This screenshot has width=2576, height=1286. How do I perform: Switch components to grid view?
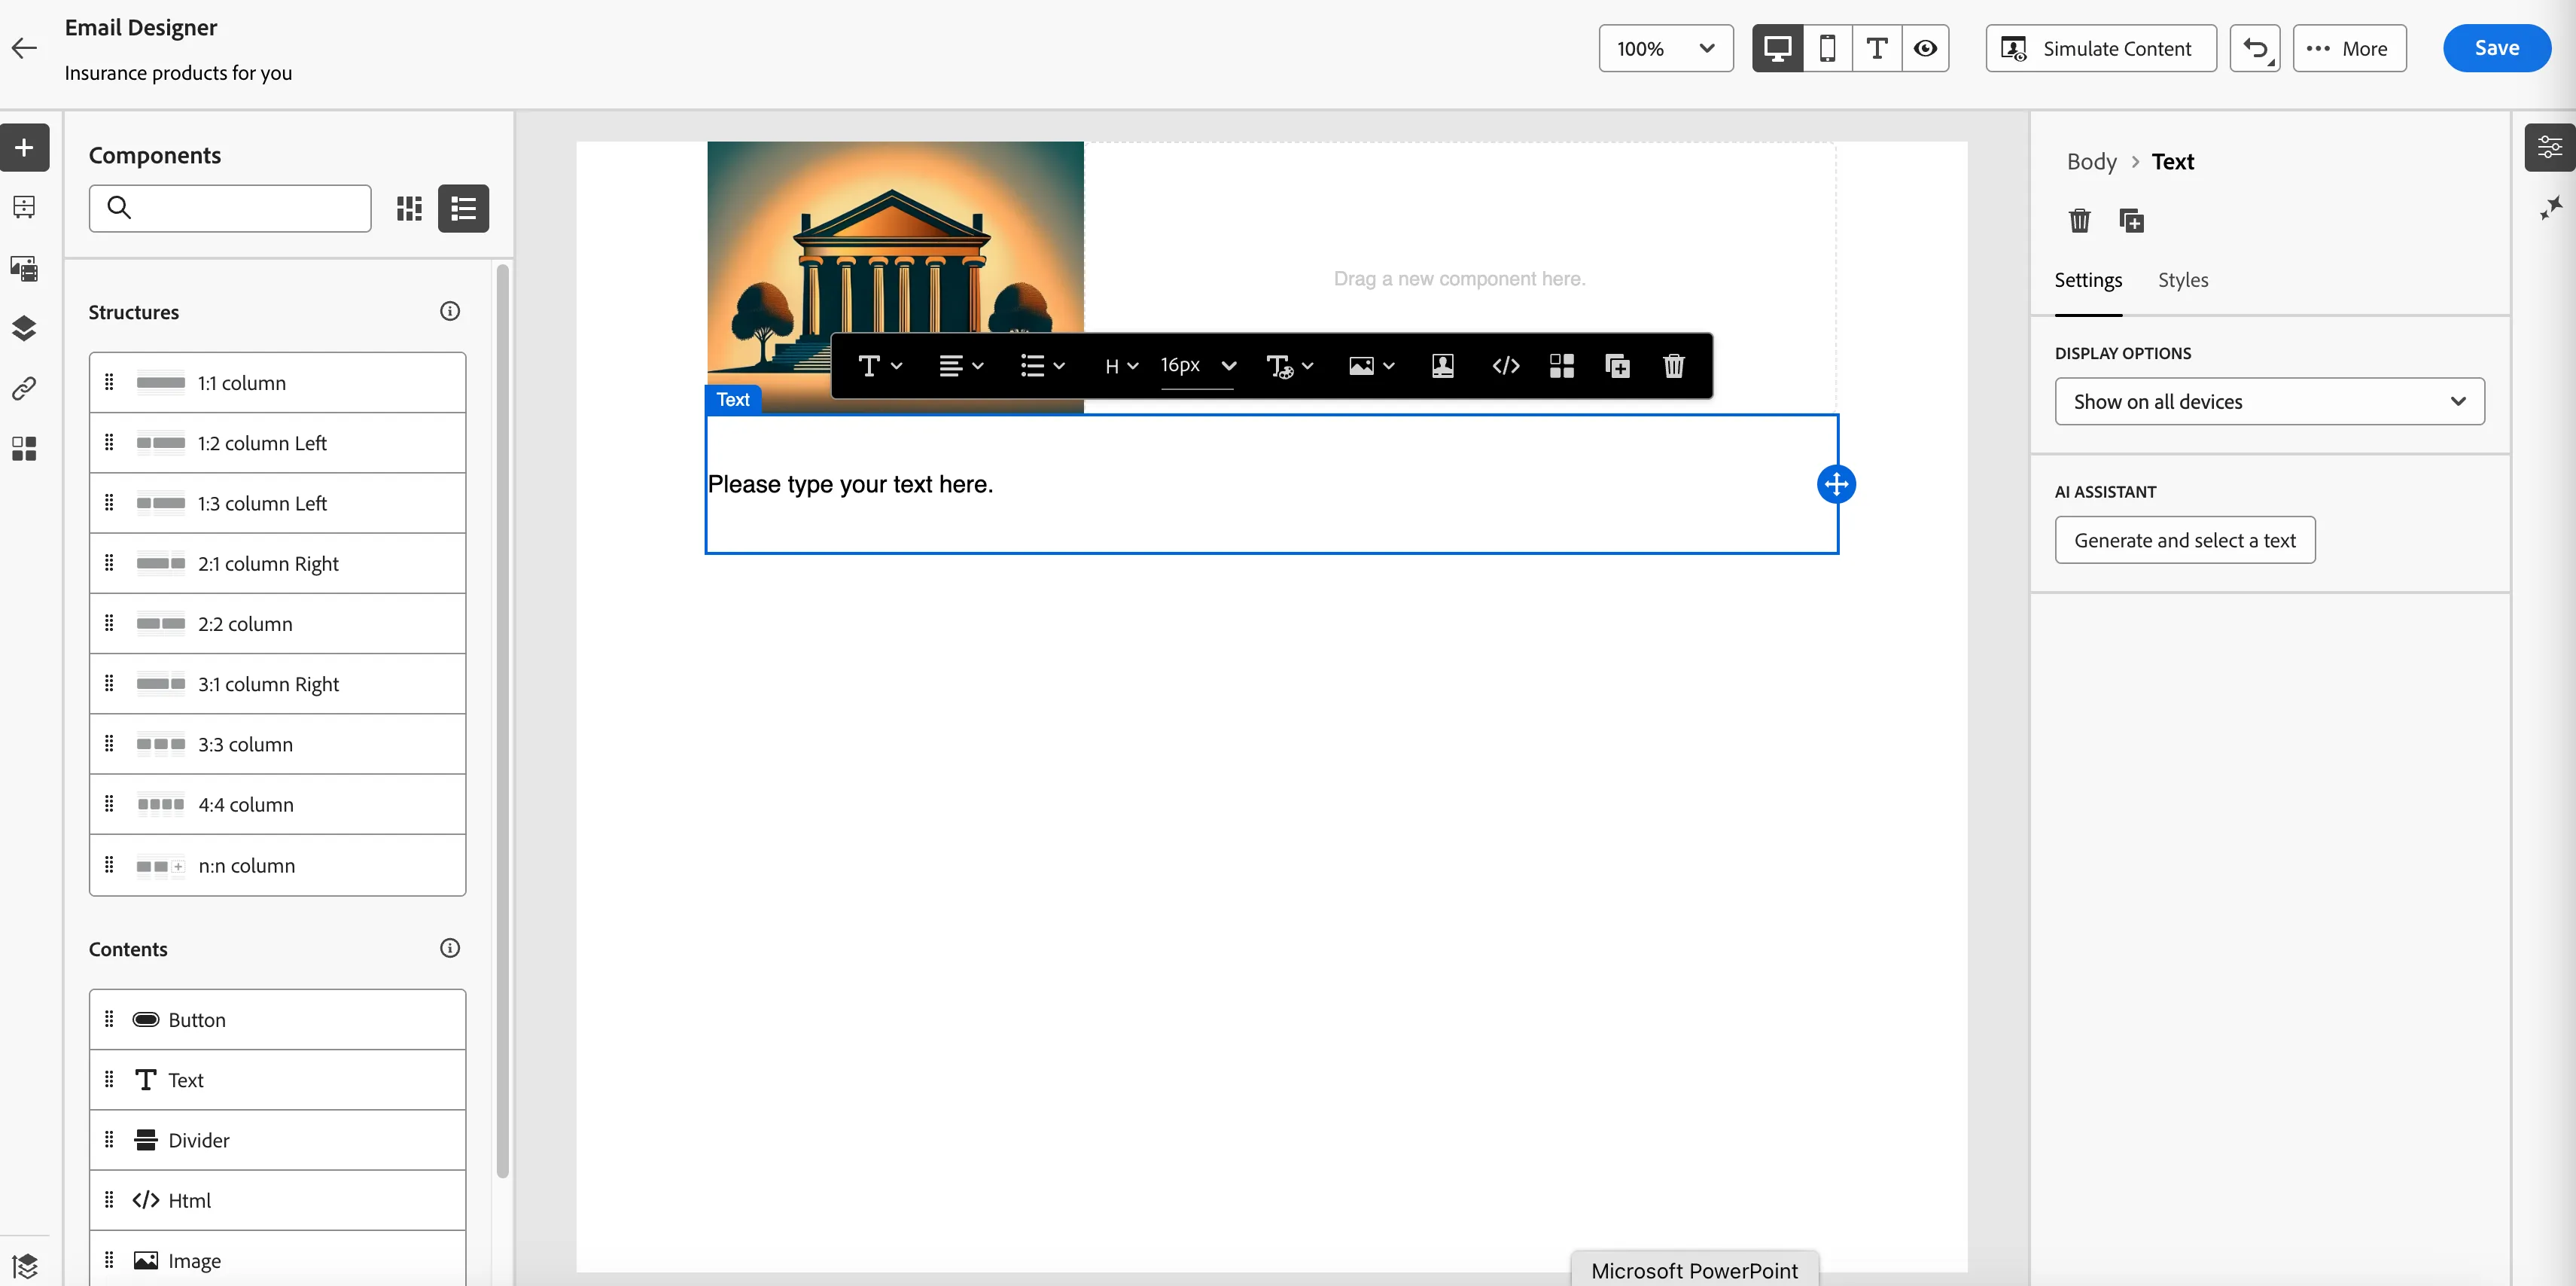409,208
